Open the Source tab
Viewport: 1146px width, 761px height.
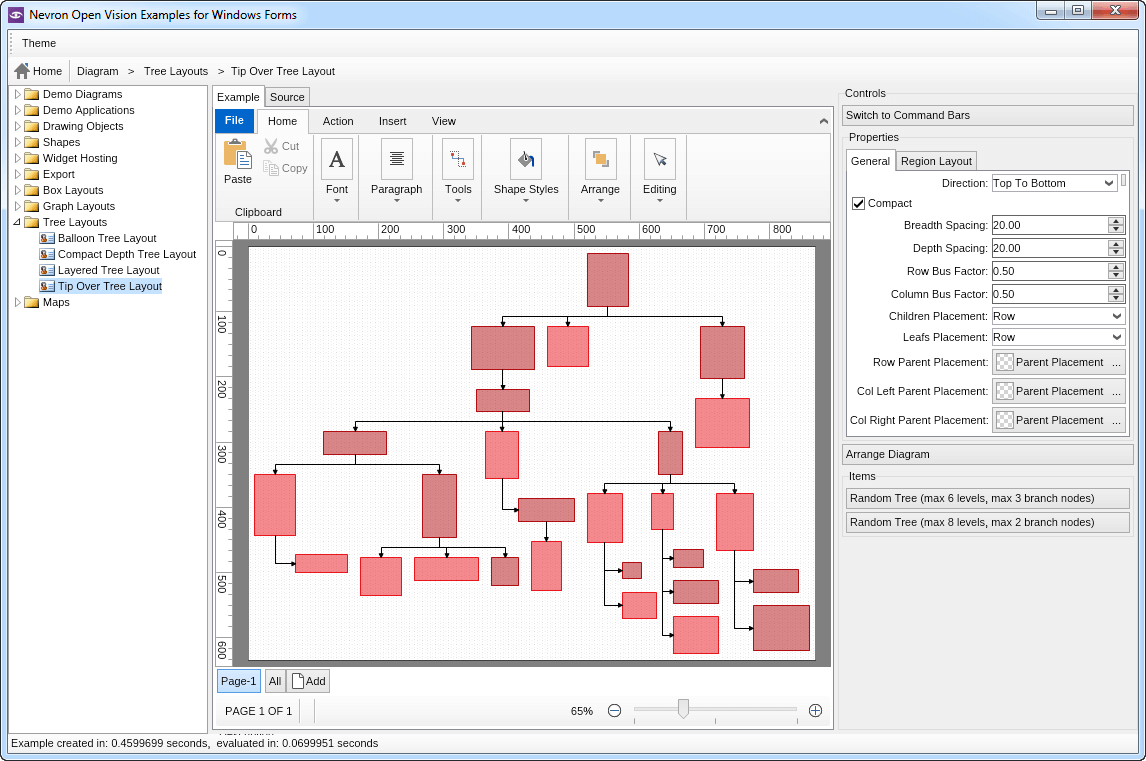point(287,97)
